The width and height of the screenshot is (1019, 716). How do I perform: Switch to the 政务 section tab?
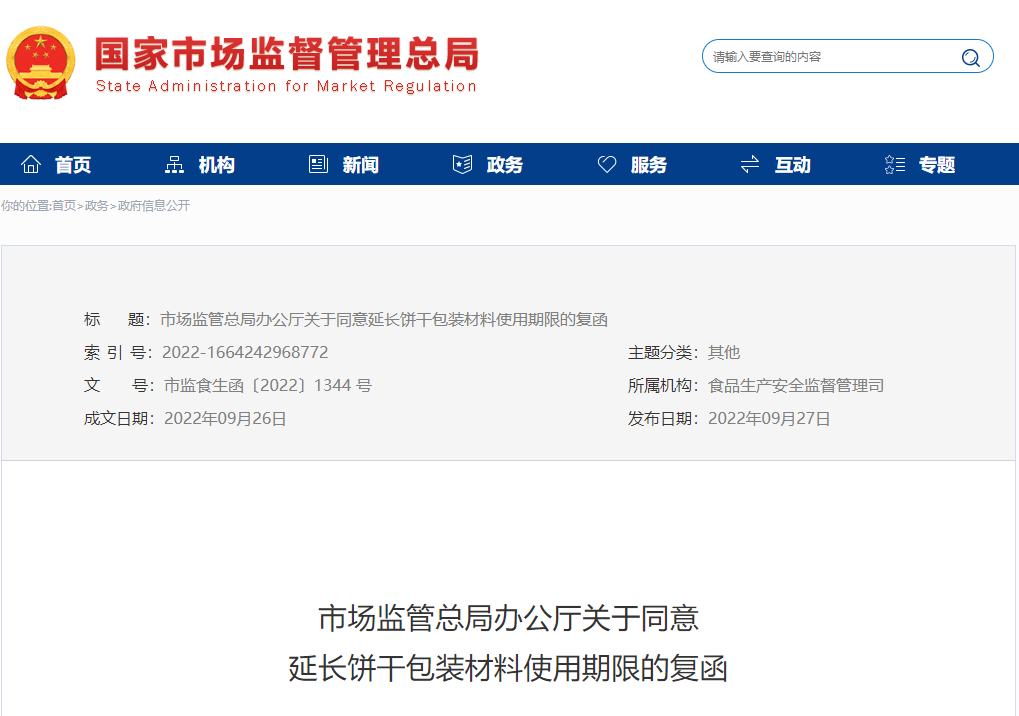505,164
